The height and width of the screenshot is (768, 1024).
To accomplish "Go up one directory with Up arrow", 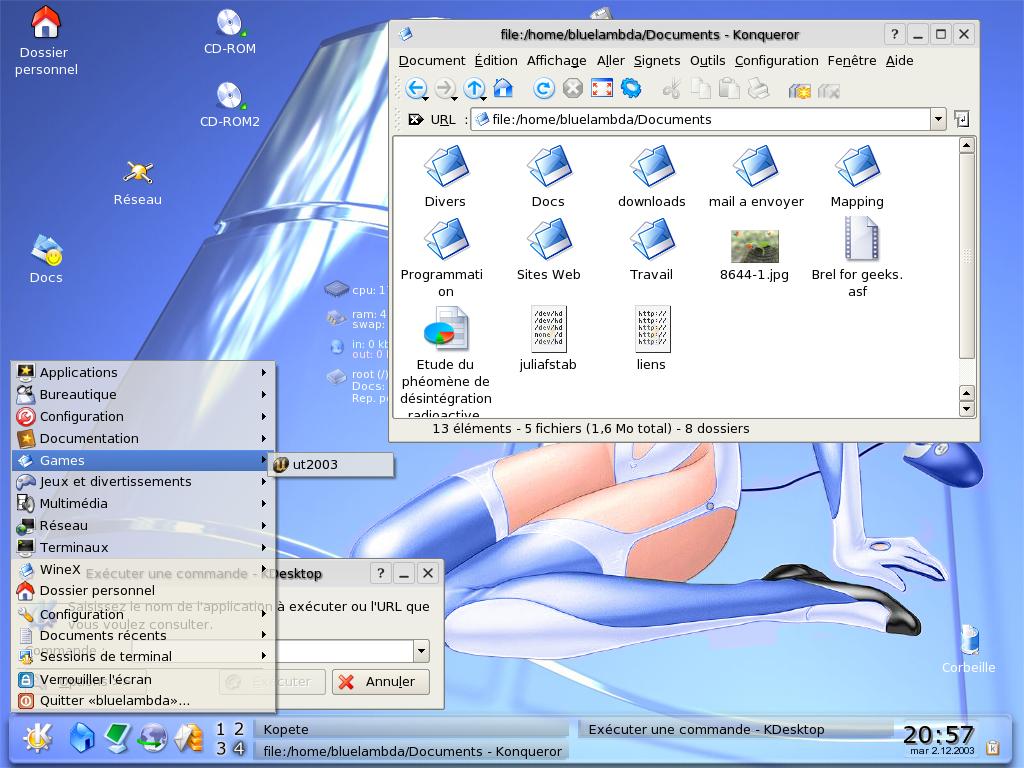I will coord(474,89).
